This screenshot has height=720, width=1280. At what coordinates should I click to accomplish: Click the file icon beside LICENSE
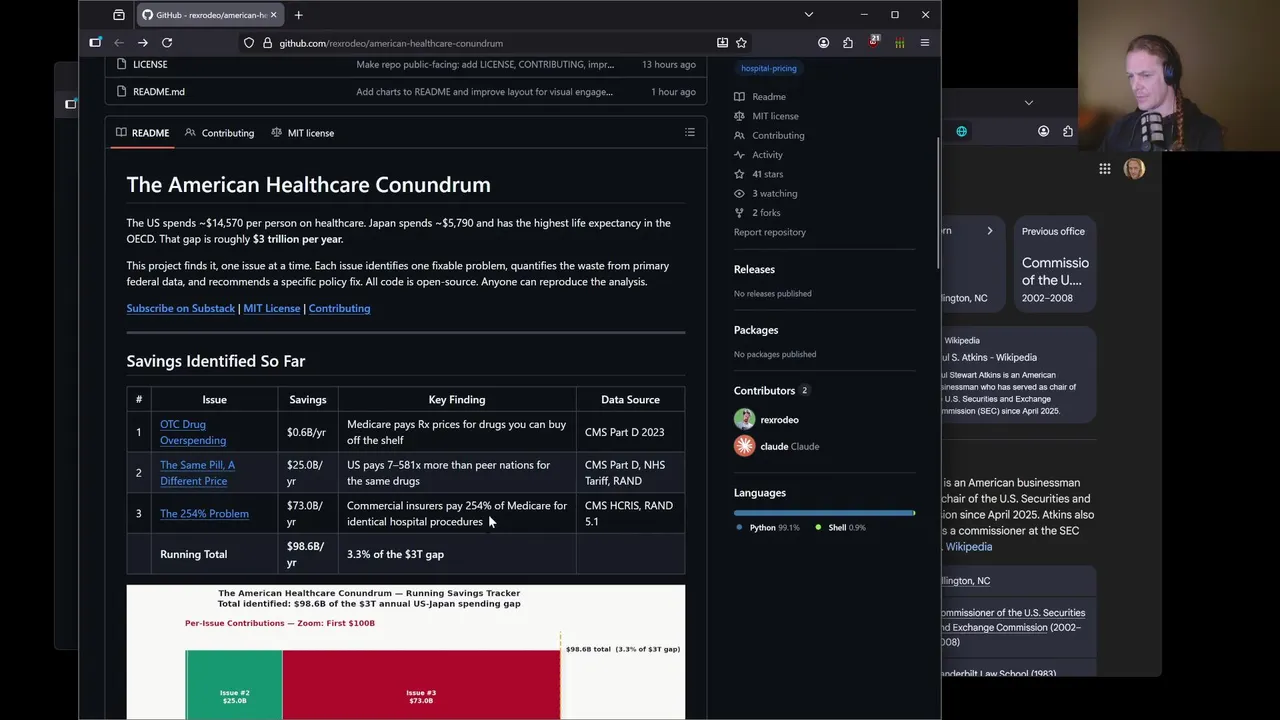(121, 64)
